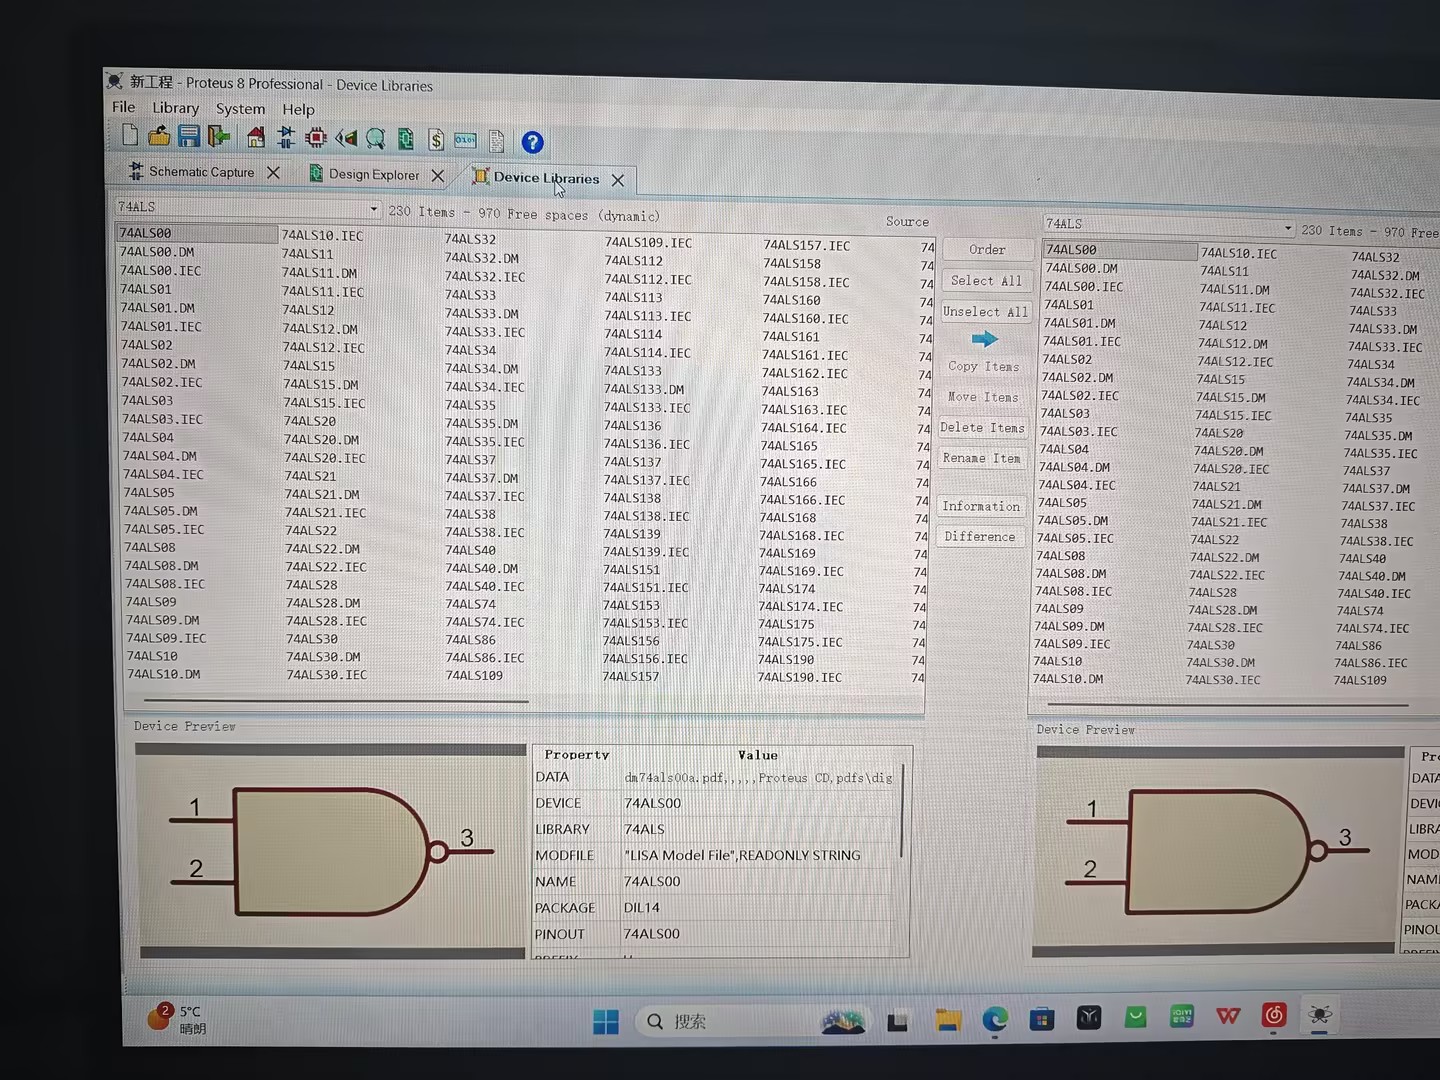Image resolution: width=1440 pixels, height=1080 pixels.
Task: Click the Information button
Action: click(981, 507)
